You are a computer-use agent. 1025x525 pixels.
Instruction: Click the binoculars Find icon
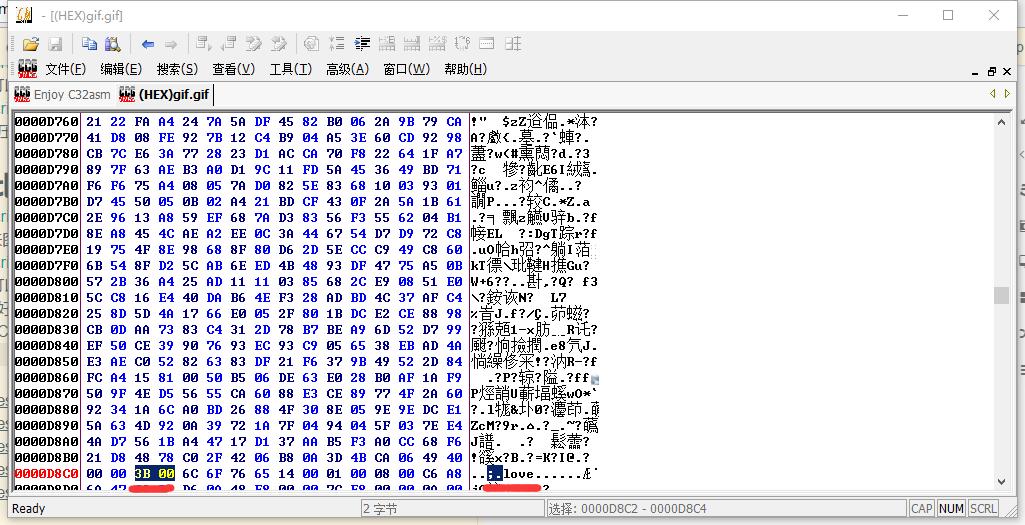tap(113, 44)
